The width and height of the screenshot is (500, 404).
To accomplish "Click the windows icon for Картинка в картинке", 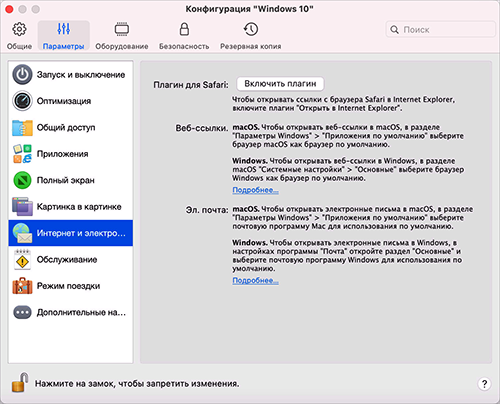I will pos(22,206).
